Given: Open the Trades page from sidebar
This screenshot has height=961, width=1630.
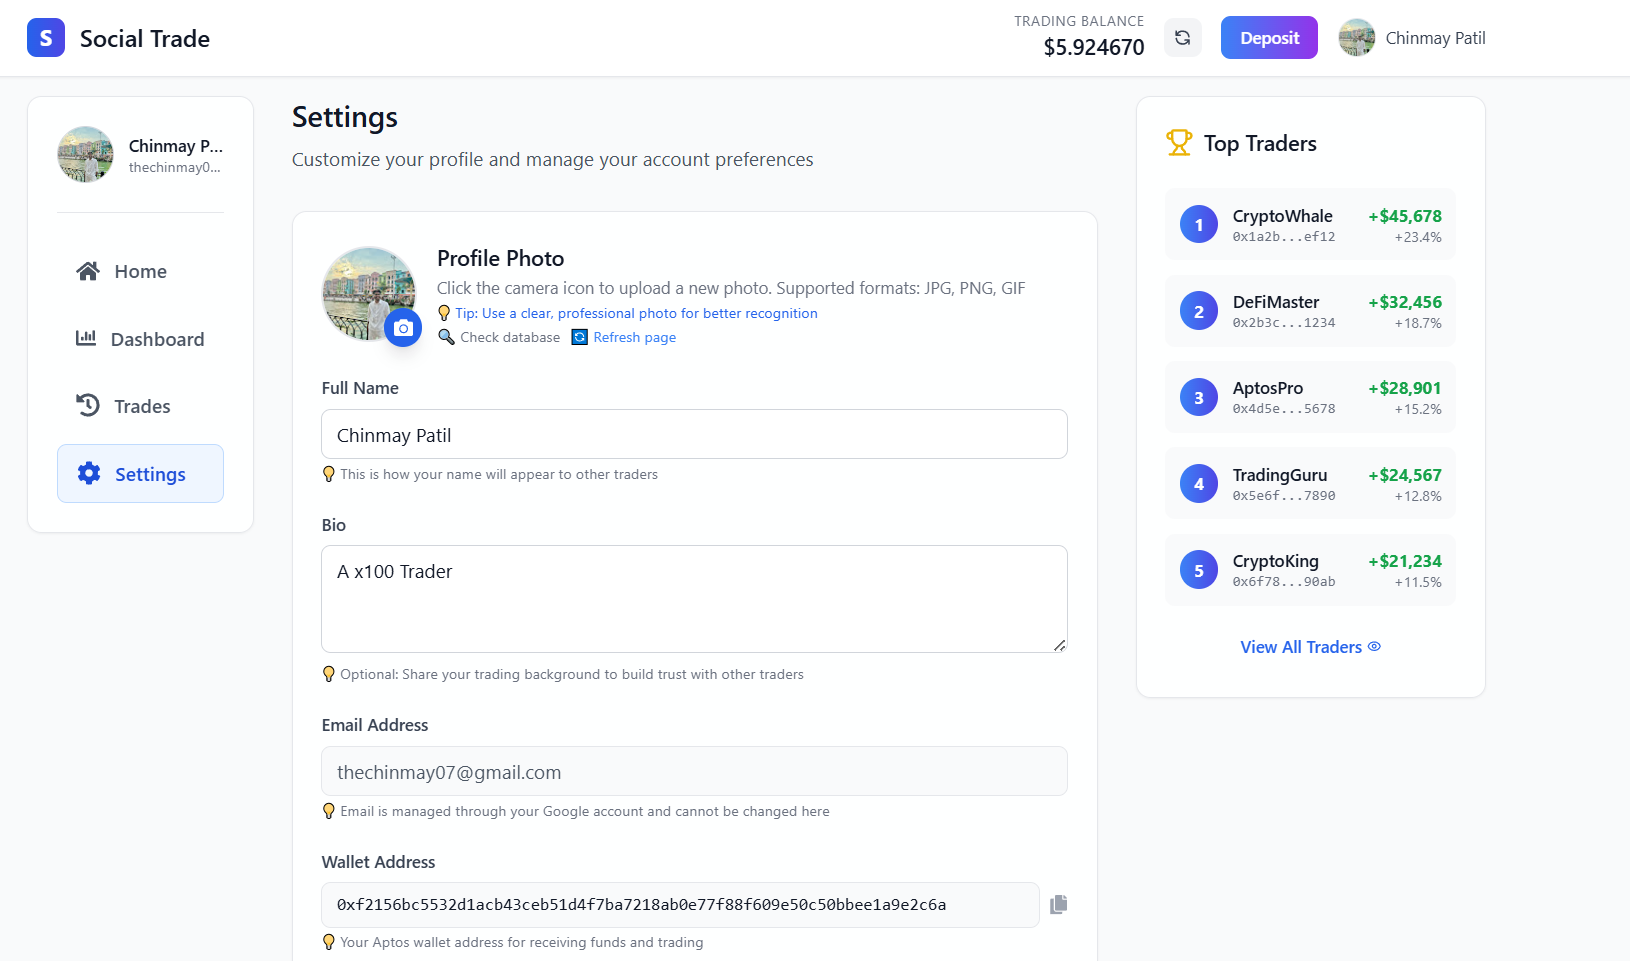Looking at the screenshot, I should pyautogui.click(x=141, y=406).
